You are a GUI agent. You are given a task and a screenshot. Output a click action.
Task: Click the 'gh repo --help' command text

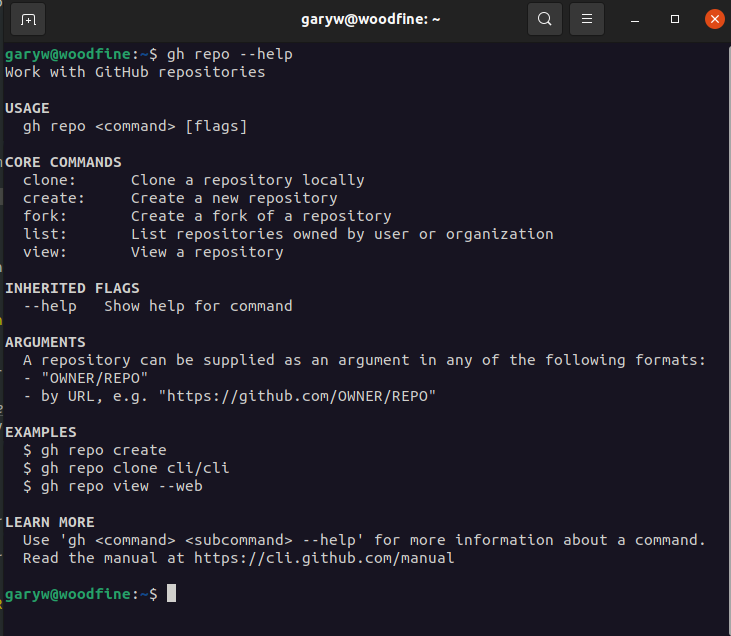tap(230, 55)
